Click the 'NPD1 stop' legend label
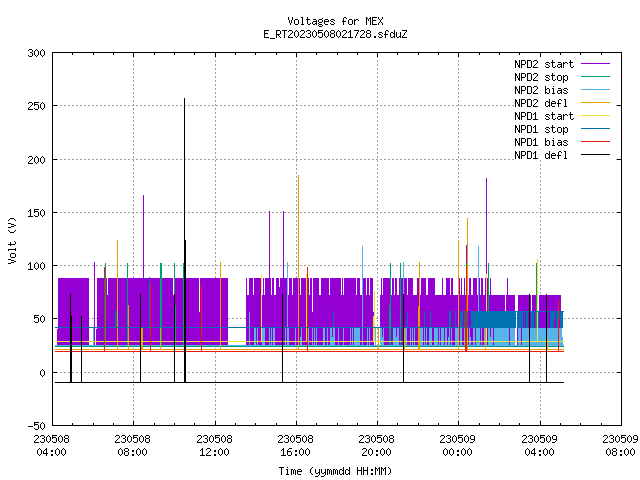Viewport: 640px width, 480px height. point(541,129)
